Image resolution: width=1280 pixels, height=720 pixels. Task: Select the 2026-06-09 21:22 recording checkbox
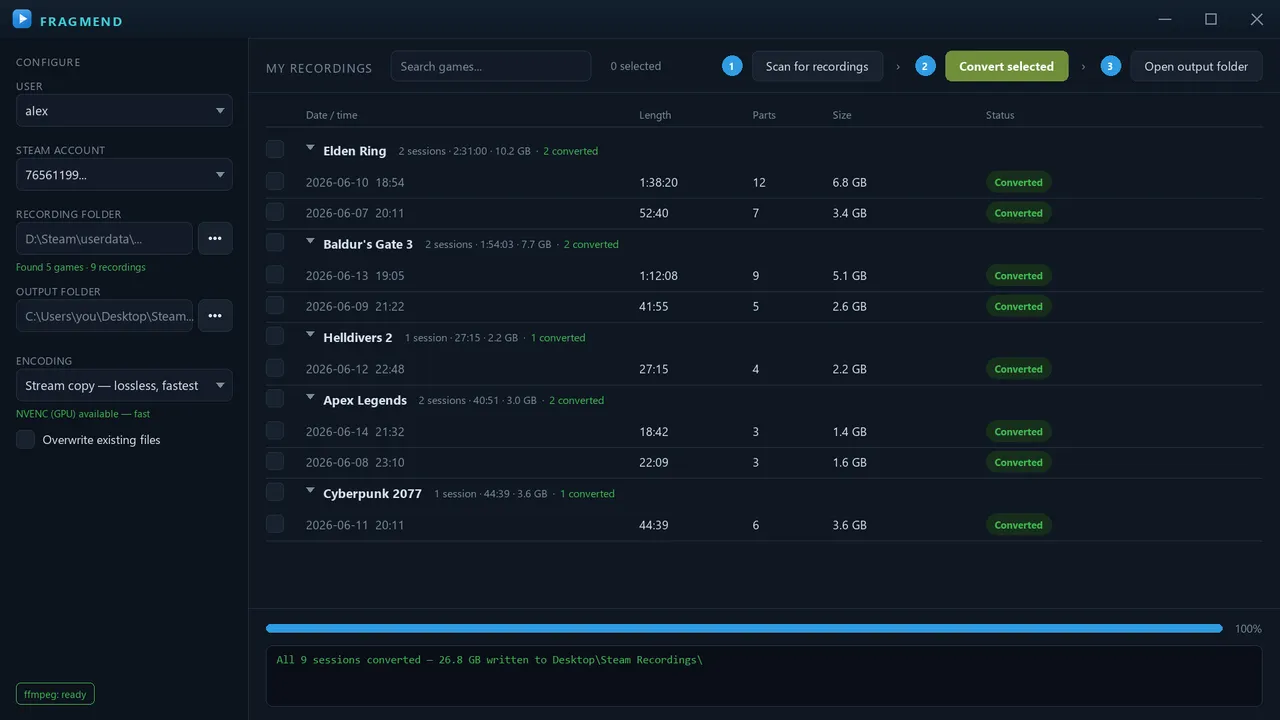275,305
